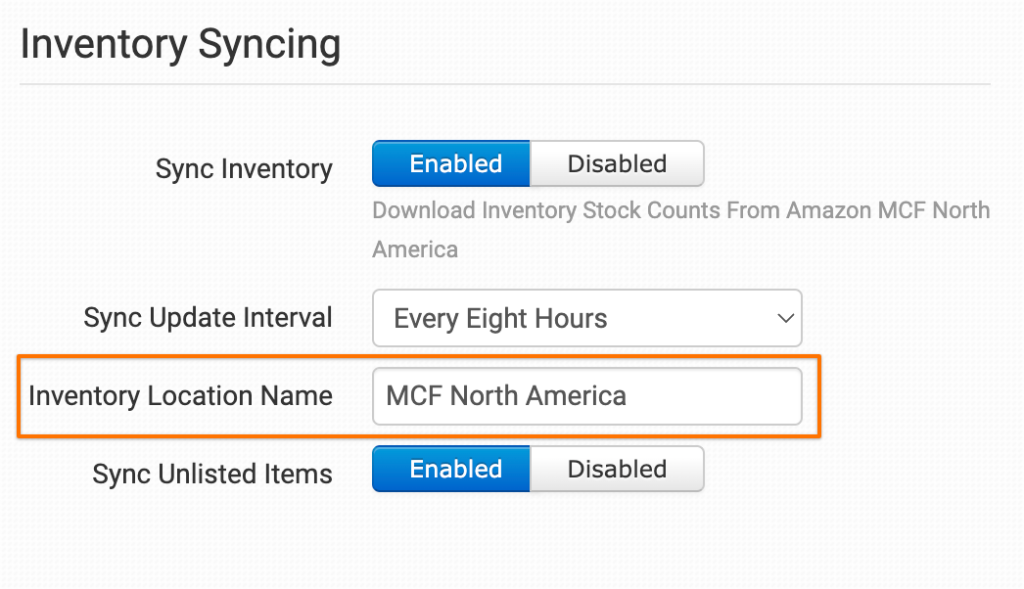Viewport: 1024px width, 589px height.
Task: Select the 'Every Eight Hours' value text
Action: [500, 319]
